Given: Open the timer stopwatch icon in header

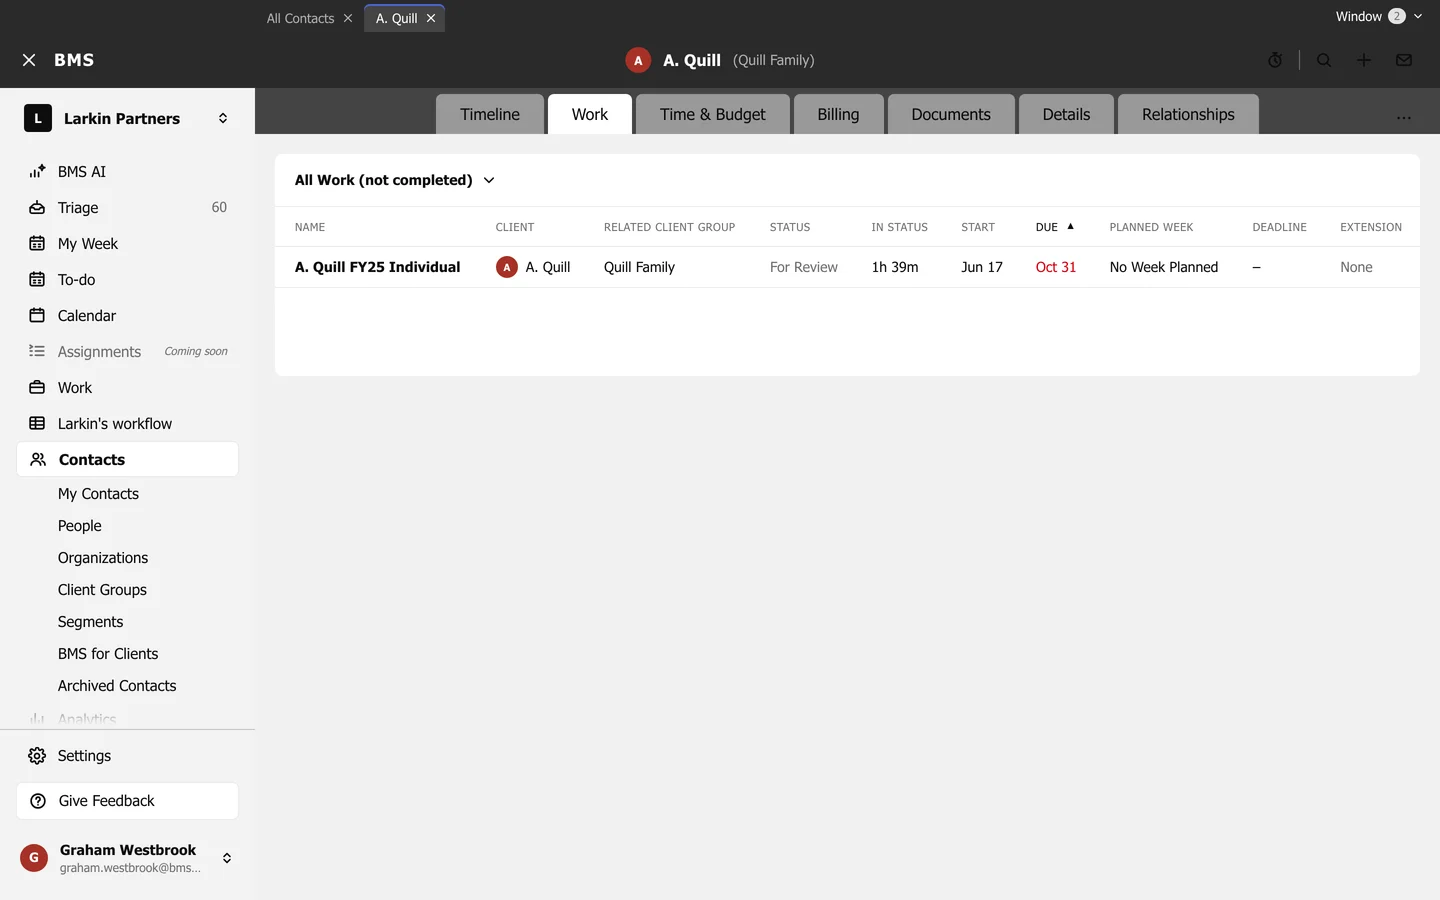Looking at the screenshot, I should [1275, 60].
